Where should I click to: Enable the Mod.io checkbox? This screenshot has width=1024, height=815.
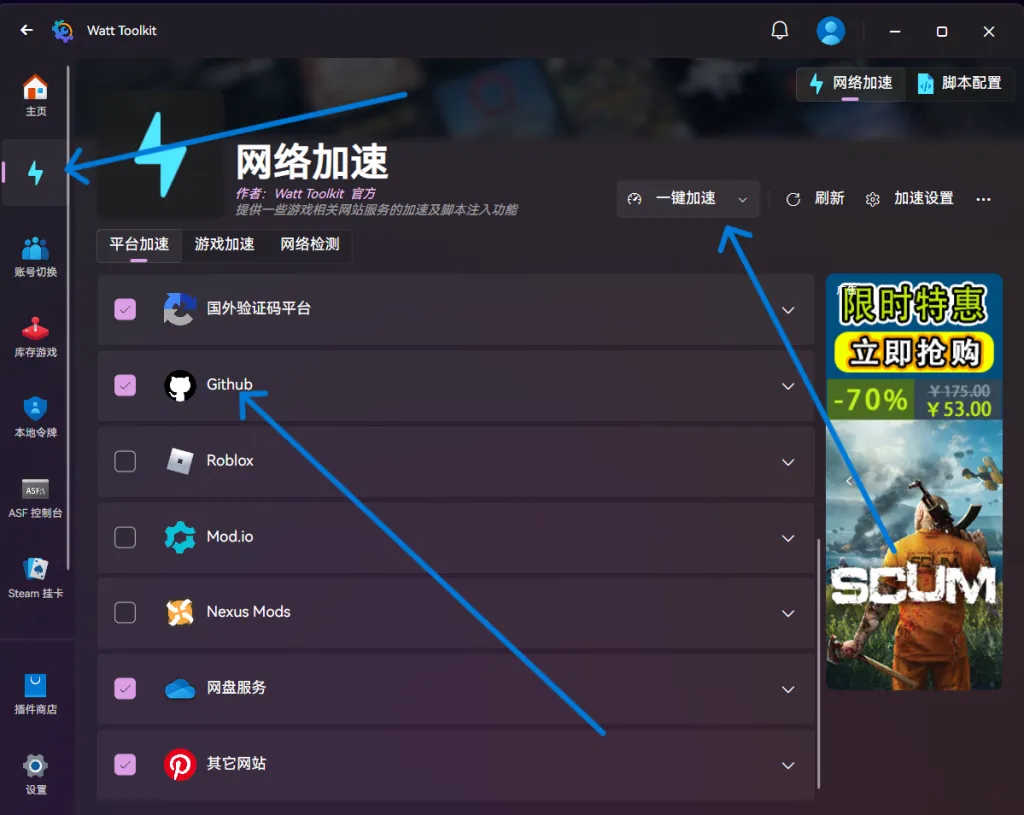pyautogui.click(x=125, y=537)
